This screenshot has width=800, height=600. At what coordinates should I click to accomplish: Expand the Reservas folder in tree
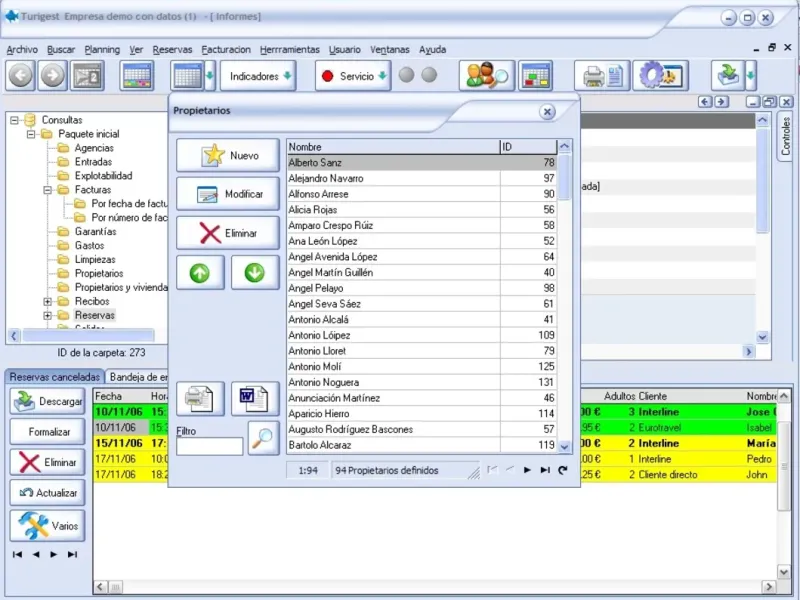(47, 315)
